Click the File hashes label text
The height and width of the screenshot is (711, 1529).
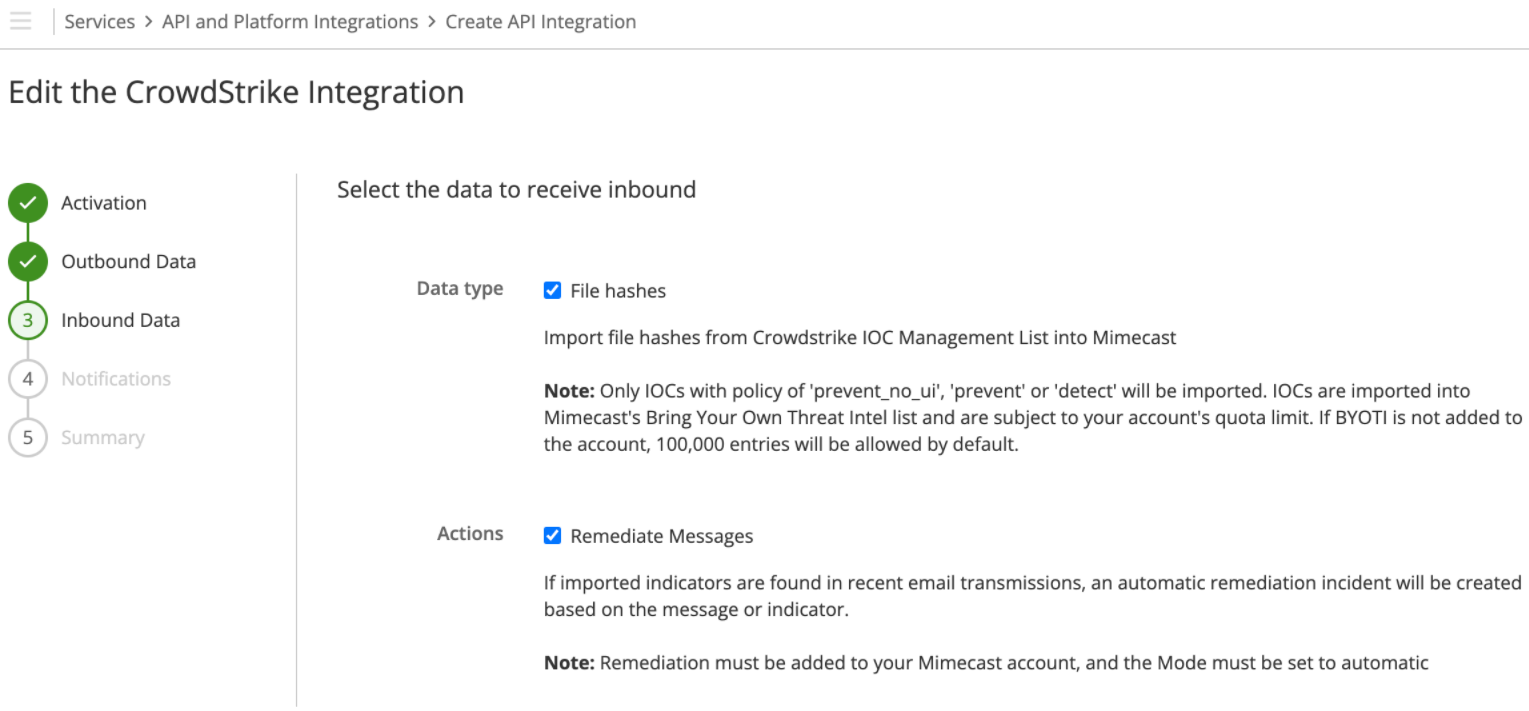[617, 291]
